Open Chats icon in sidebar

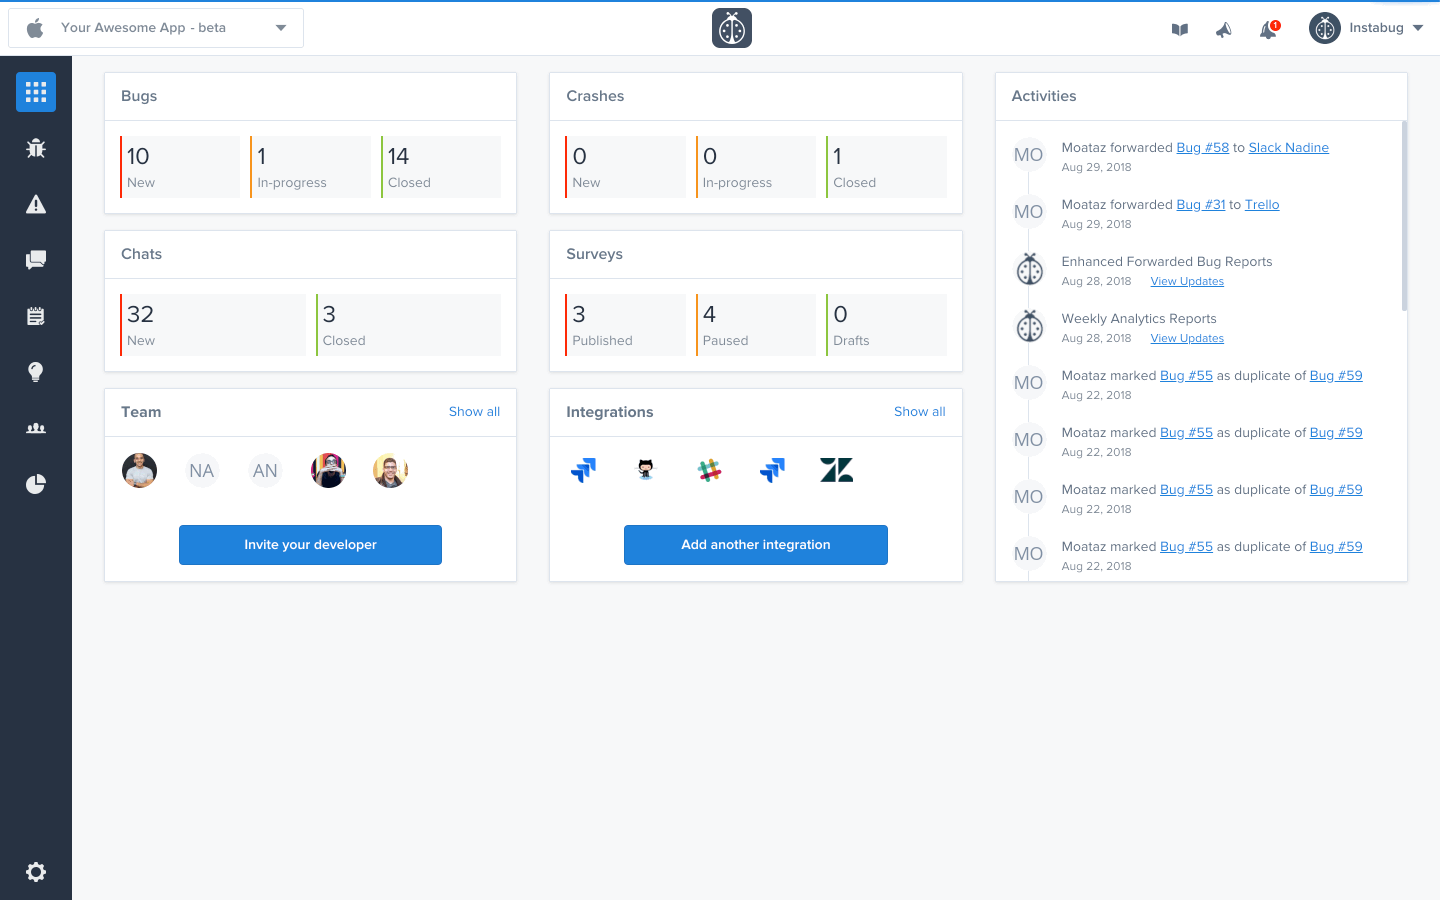pyautogui.click(x=36, y=260)
